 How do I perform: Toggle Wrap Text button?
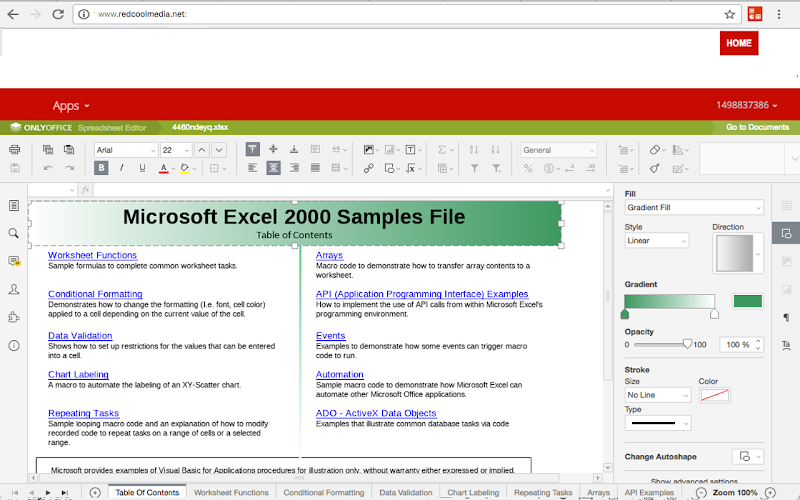(315, 149)
